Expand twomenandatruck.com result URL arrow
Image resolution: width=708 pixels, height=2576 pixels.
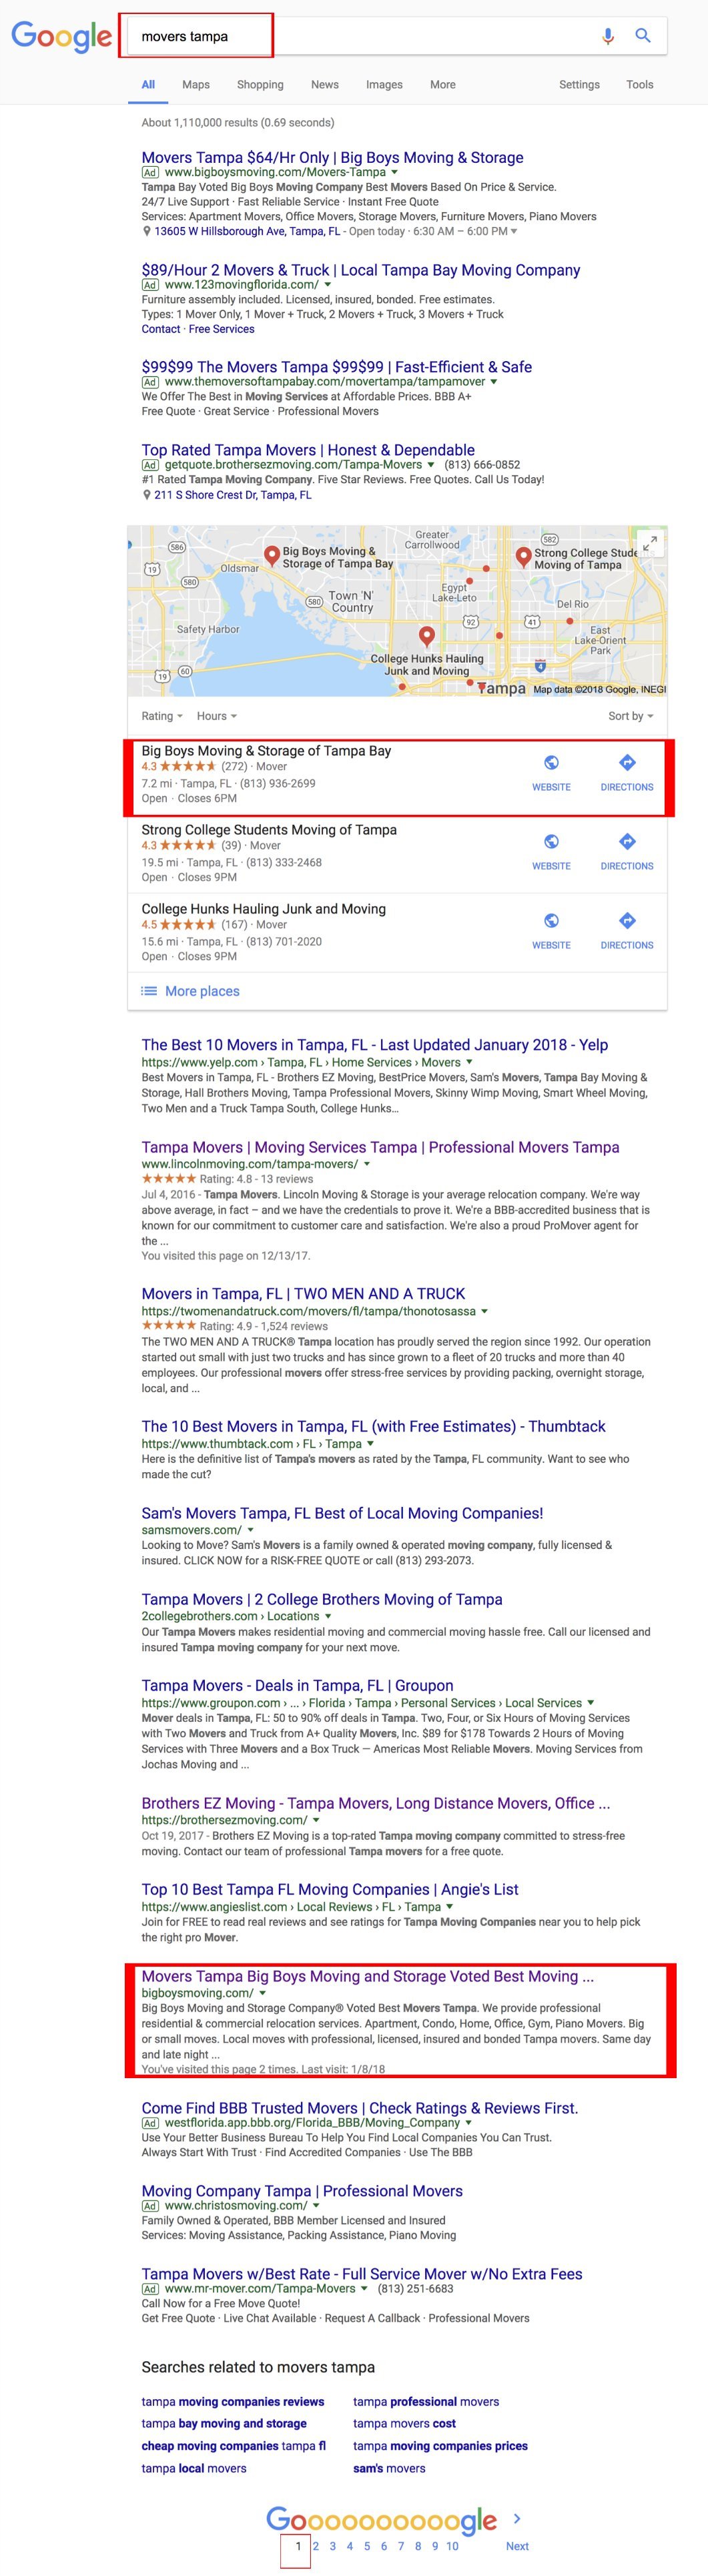485,1311
